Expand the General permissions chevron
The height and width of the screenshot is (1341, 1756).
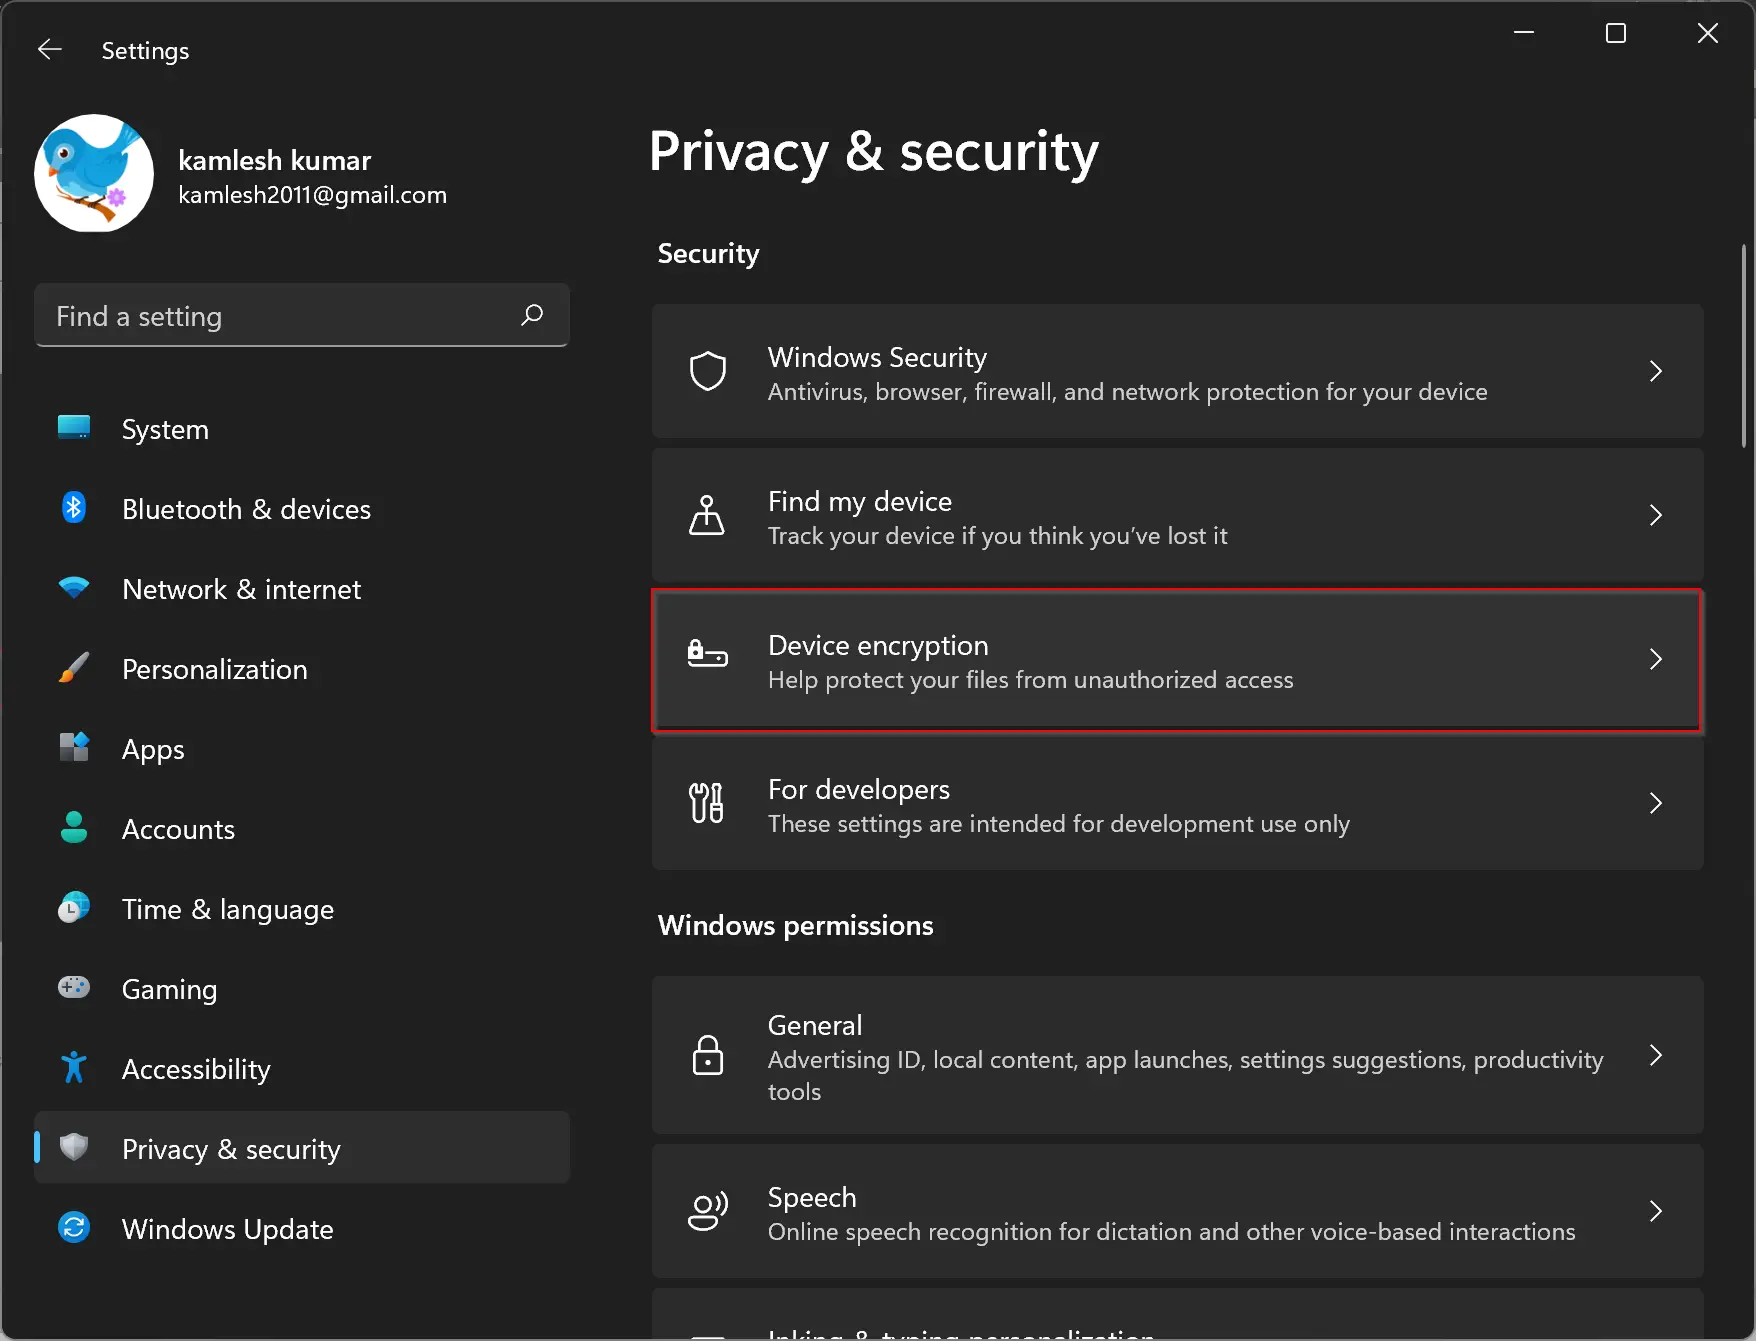click(1655, 1055)
